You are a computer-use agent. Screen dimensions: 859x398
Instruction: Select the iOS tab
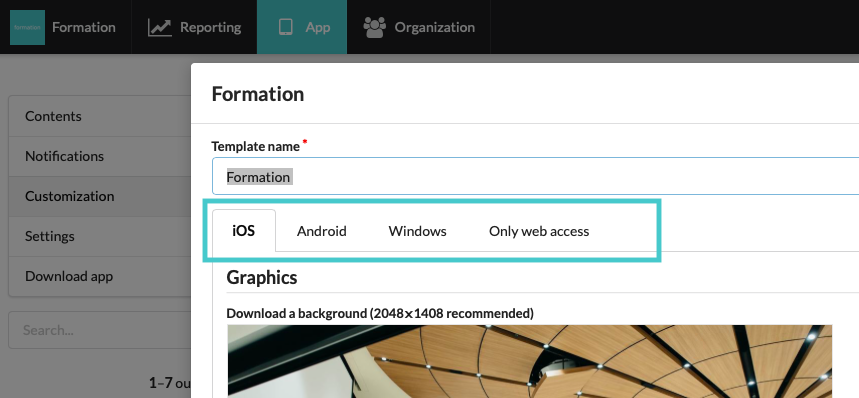click(244, 230)
